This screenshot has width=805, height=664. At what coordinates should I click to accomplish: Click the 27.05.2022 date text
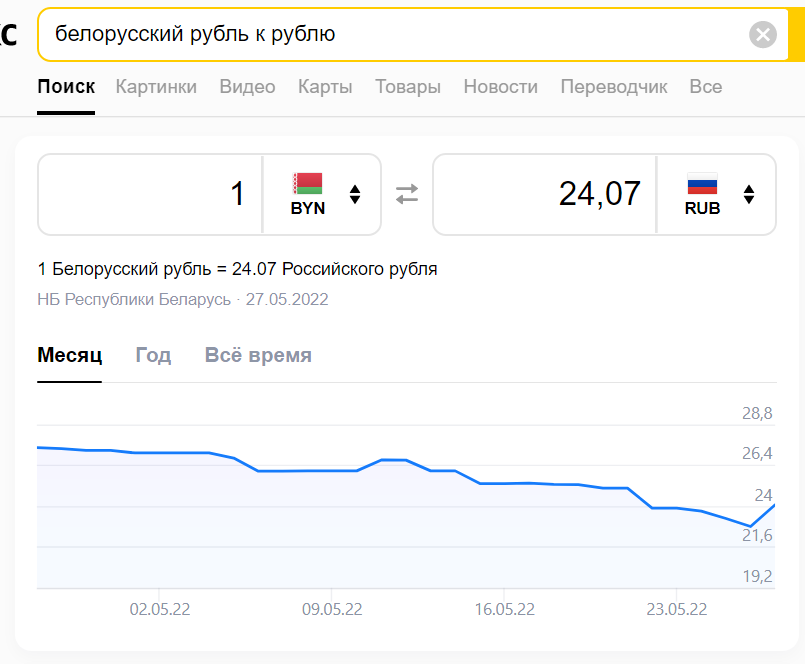287,299
